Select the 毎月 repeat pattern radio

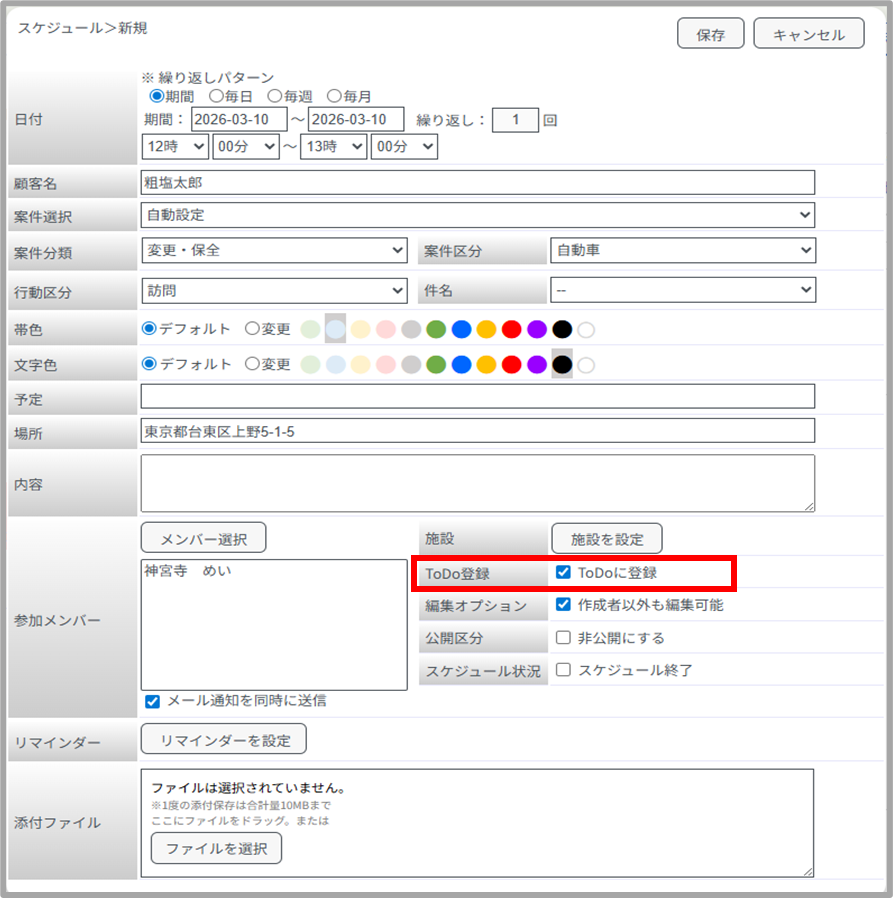(334, 97)
